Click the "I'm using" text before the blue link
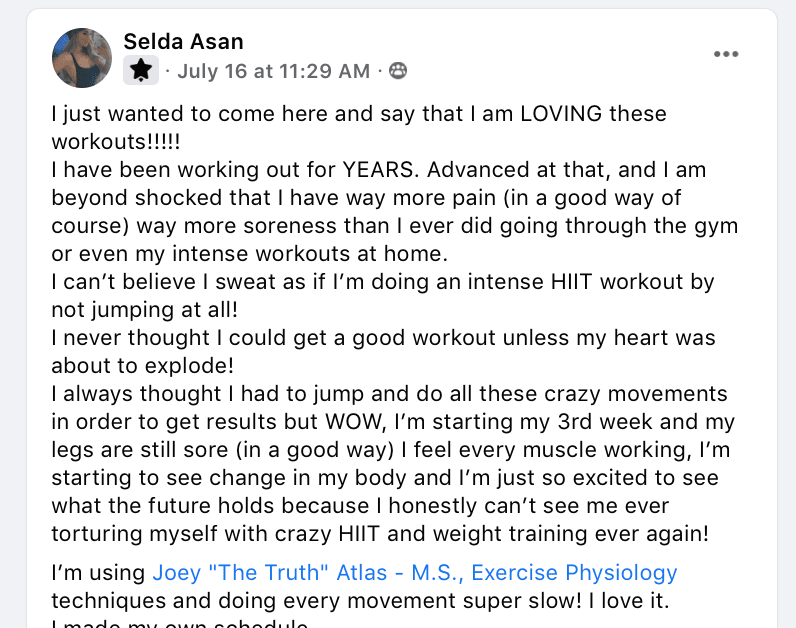Viewport: 796px width, 628px height. (x=98, y=573)
